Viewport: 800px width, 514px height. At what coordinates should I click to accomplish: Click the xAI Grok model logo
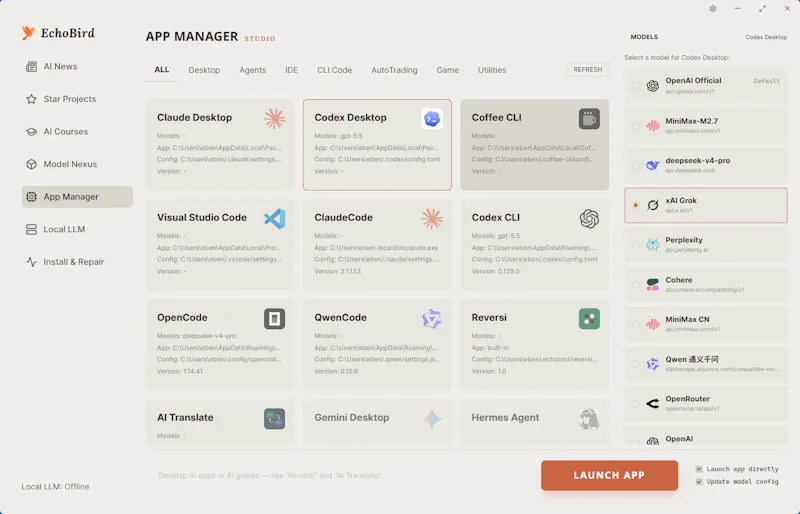[653, 205]
